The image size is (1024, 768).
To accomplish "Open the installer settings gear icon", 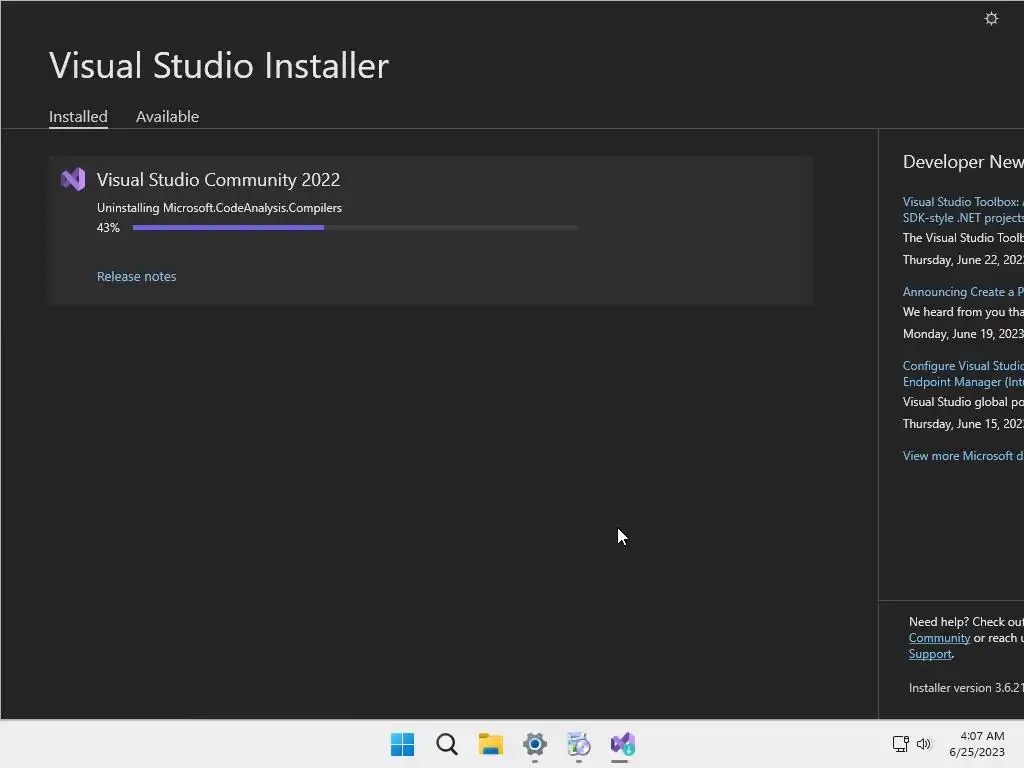I will point(991,19).
